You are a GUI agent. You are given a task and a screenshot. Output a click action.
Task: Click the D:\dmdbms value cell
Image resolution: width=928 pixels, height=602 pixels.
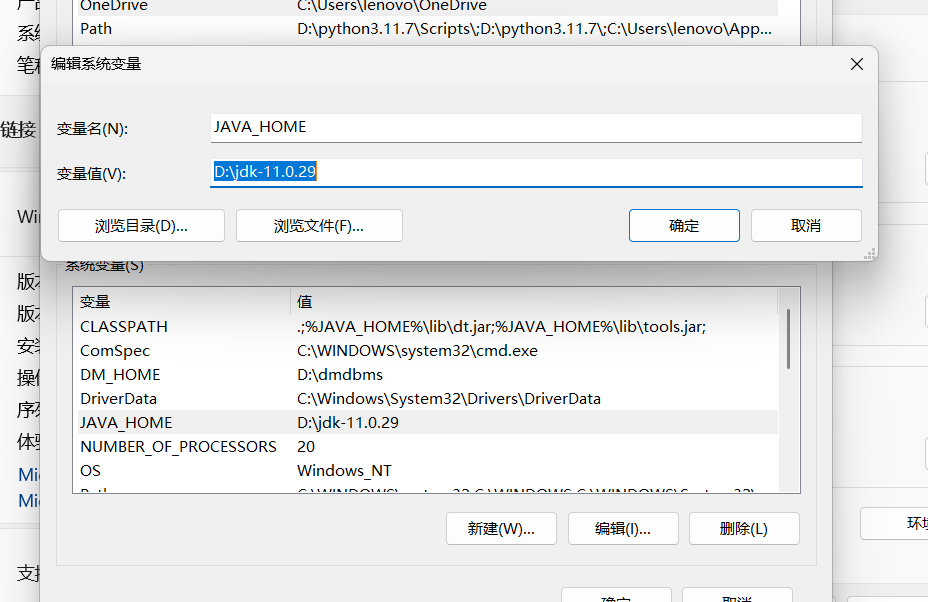click(x=340, y=375)
